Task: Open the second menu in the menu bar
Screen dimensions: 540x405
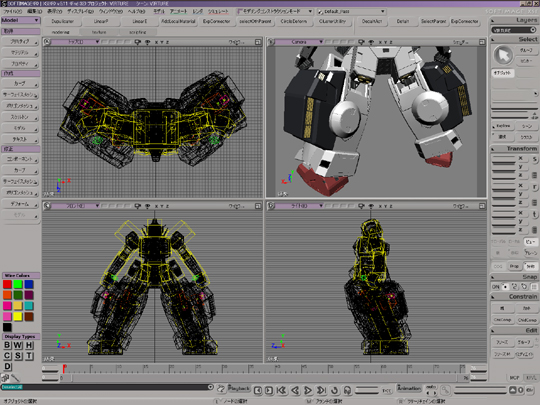Action: [x=34, y=11]
